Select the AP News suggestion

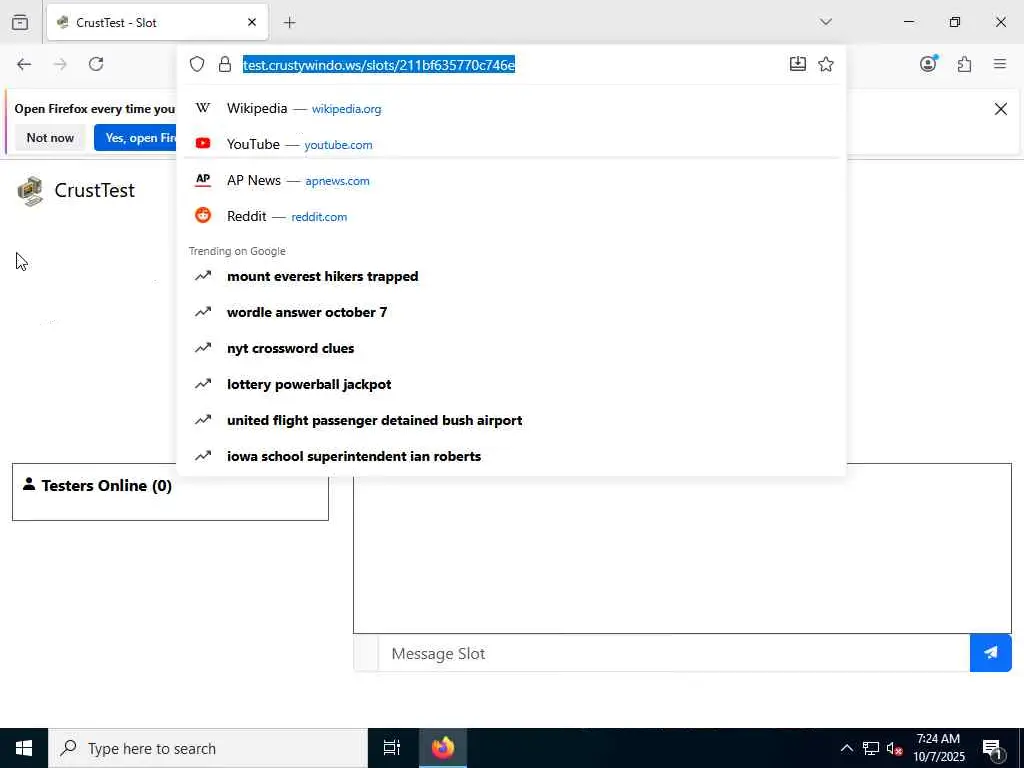(511, 180)
